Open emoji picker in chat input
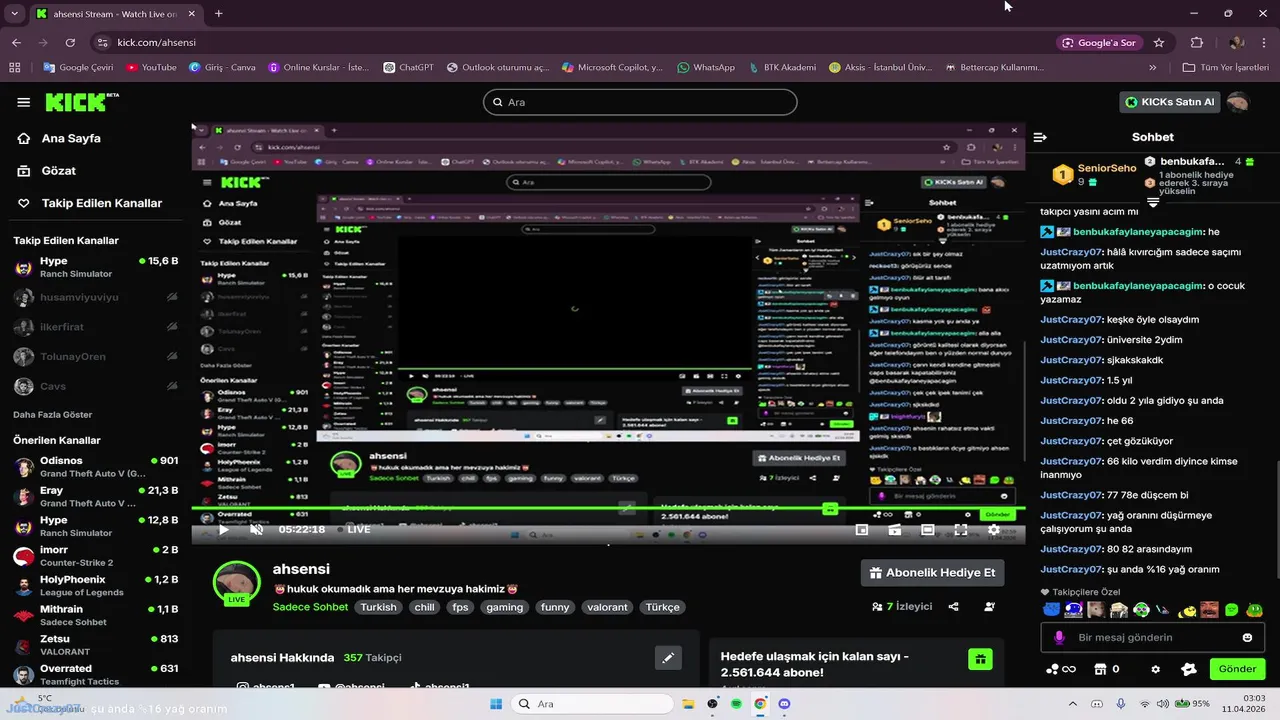 pos(1247,637)
